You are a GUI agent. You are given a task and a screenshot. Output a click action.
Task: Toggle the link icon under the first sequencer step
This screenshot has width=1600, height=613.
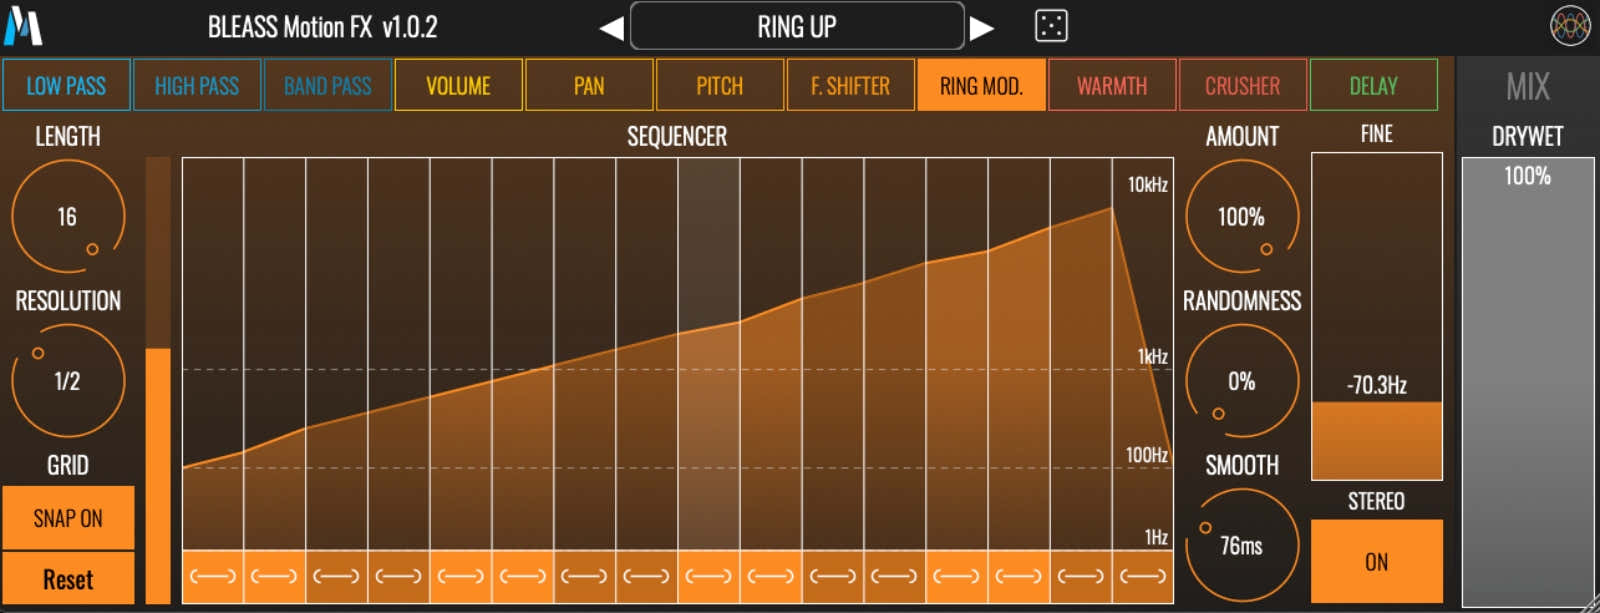(x=213, y=576)
